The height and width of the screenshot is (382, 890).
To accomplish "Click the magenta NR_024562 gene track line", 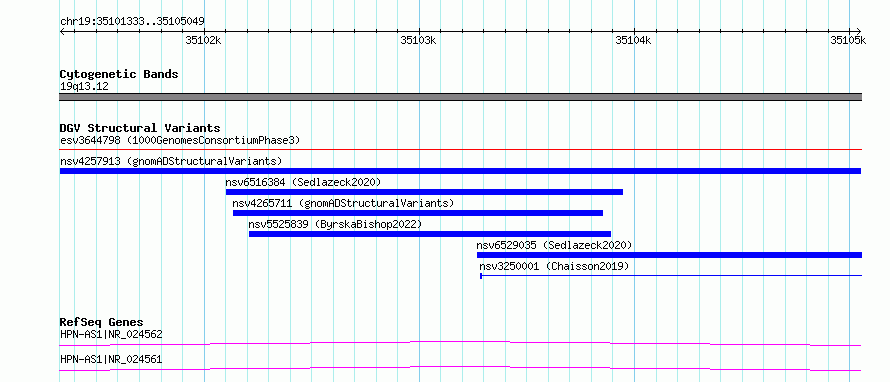I will (460, 343).
